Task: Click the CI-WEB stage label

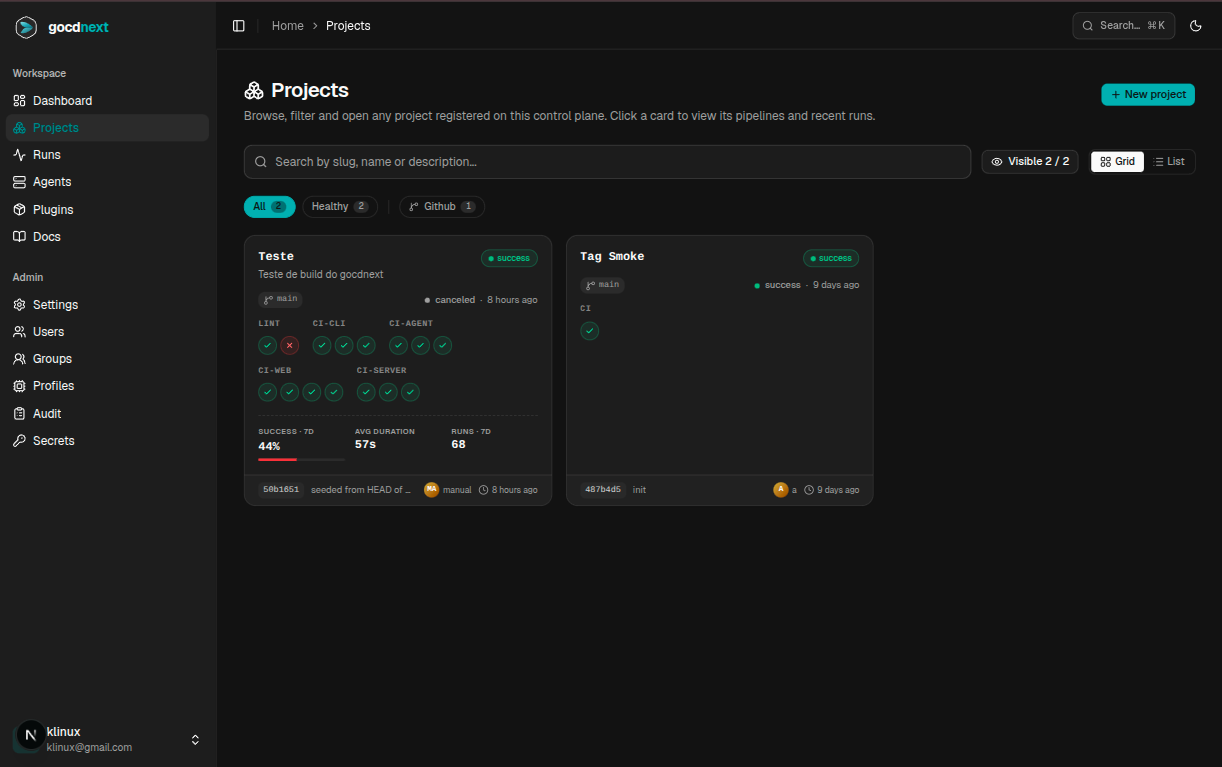Action: point(275,371)
